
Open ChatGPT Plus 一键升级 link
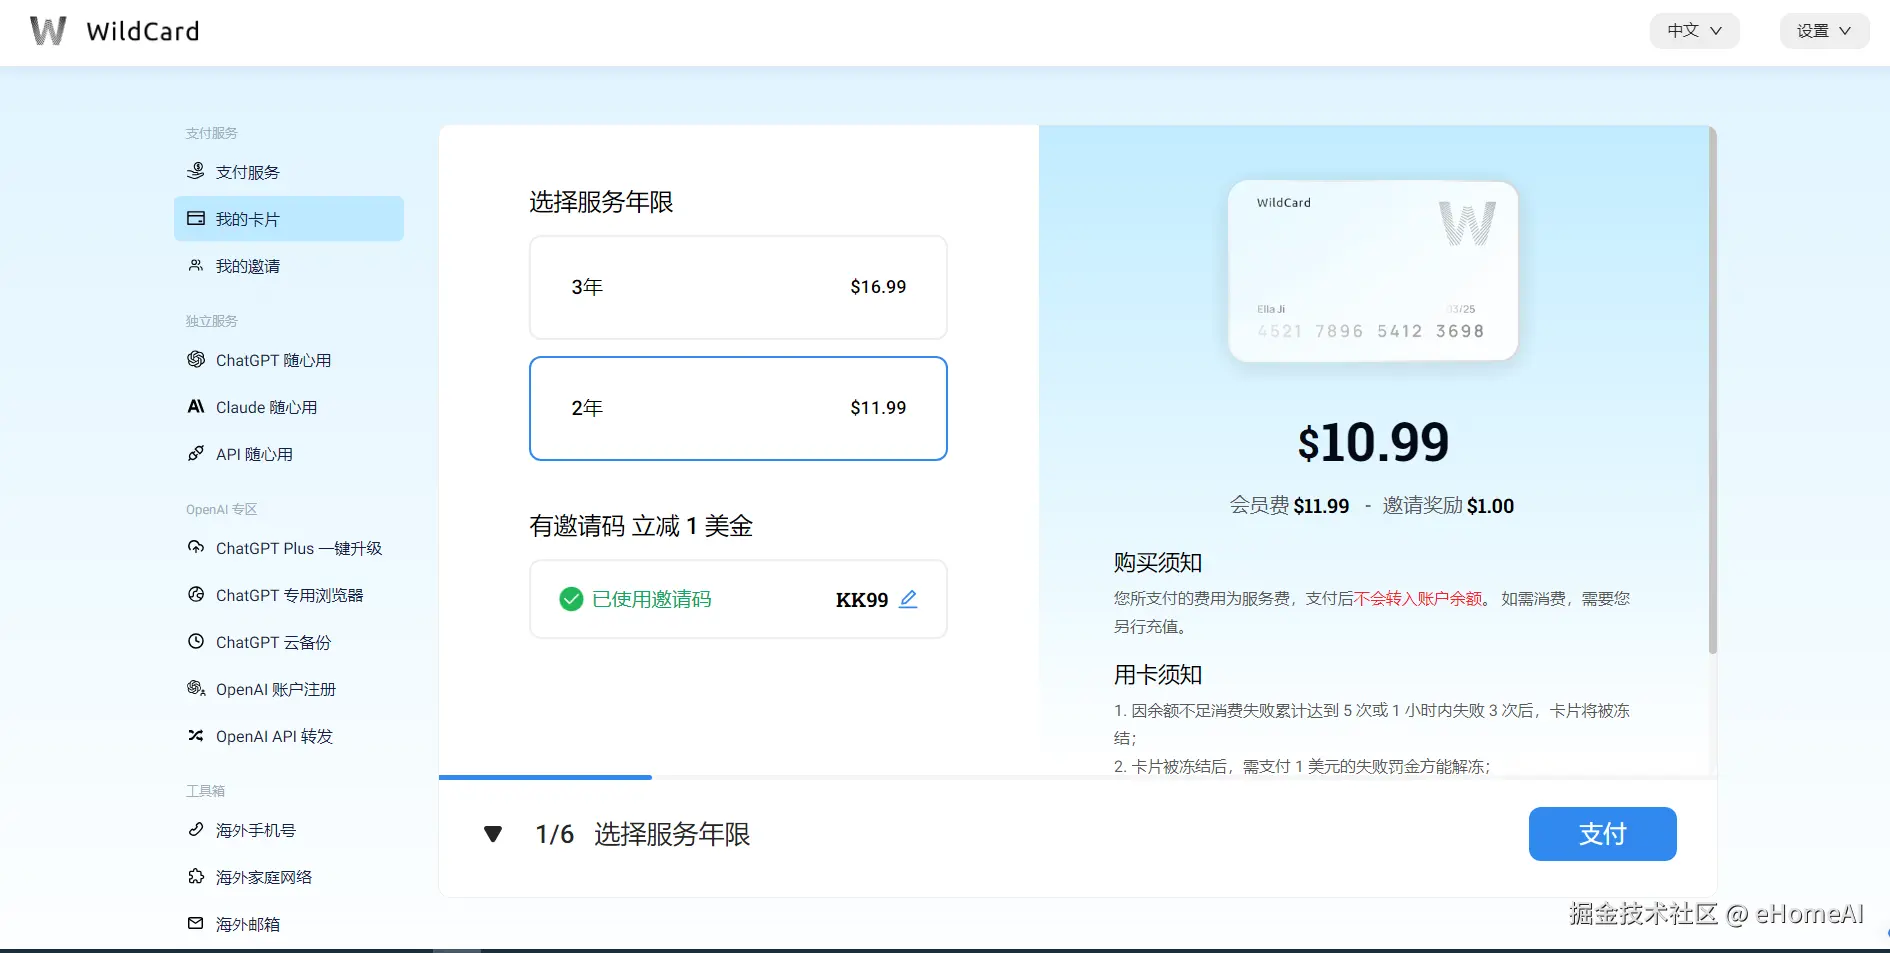point(289,548)
